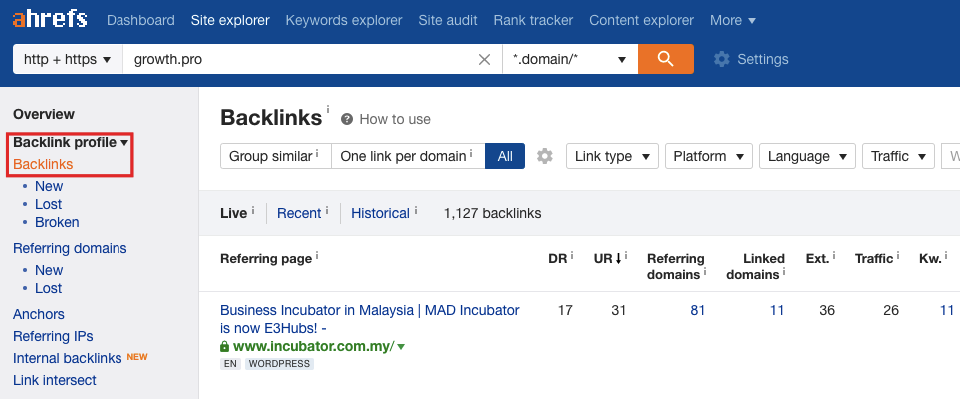Click the WORDPRESS platform tag
The image size is (960, 399).
click(279, 364)
